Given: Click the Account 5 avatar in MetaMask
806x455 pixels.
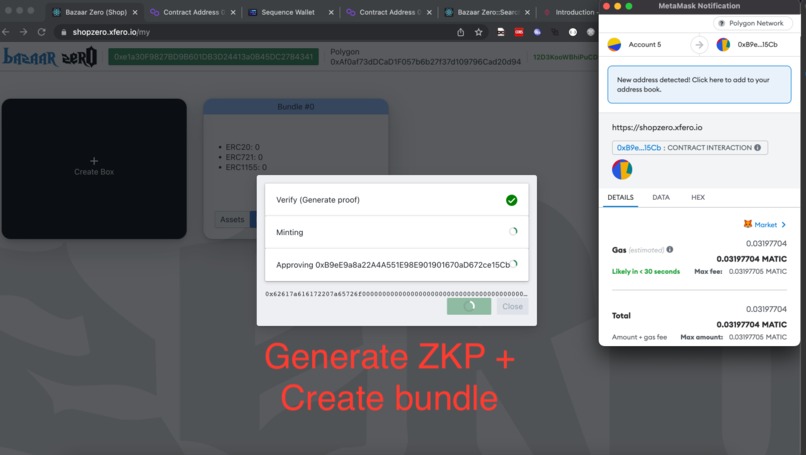Looking at the screenshot, I should tap(614, 45).
